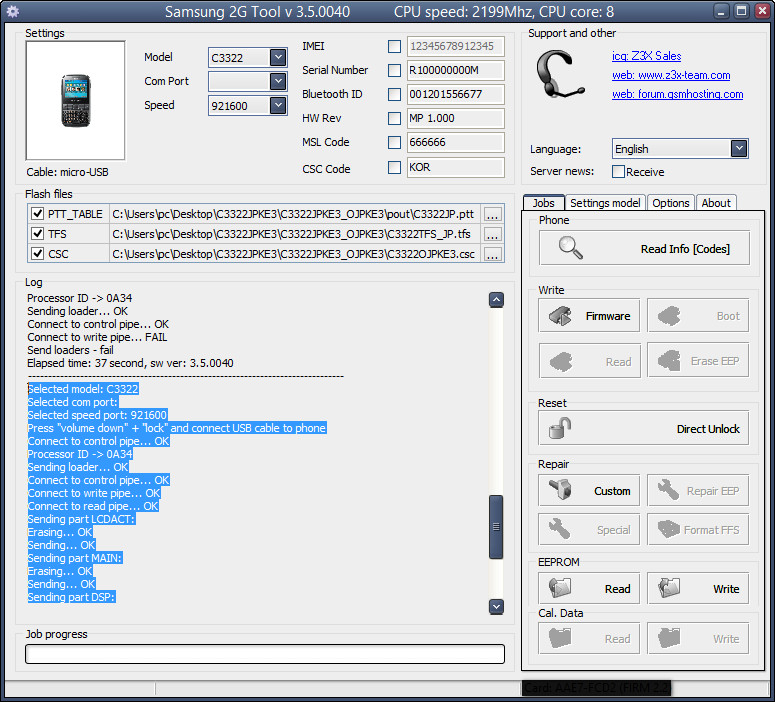Browse for the CSC file
This screenshot has width=775, height=702.
(492, 254)
